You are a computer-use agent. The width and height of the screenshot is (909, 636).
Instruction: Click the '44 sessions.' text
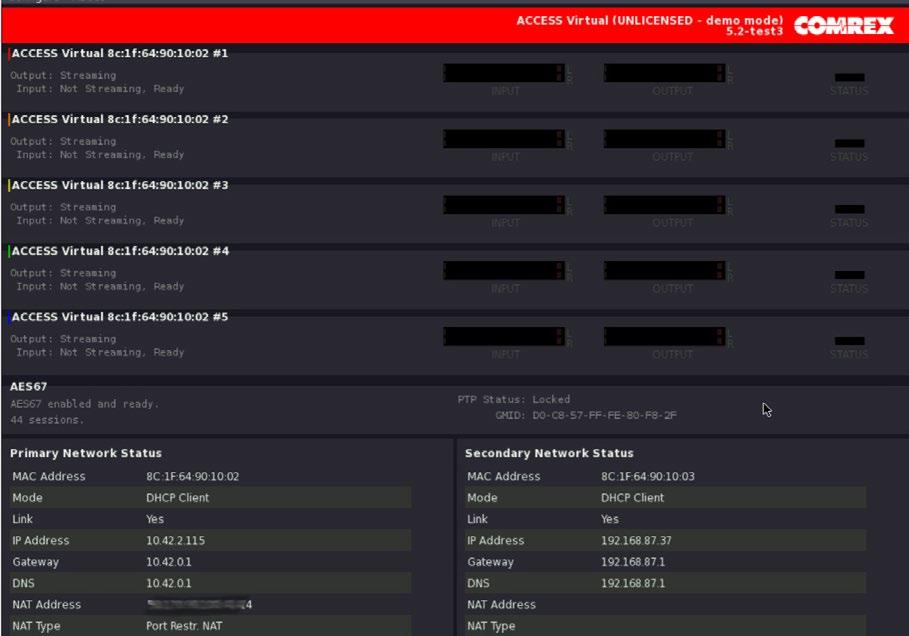(x=47, y=420)
